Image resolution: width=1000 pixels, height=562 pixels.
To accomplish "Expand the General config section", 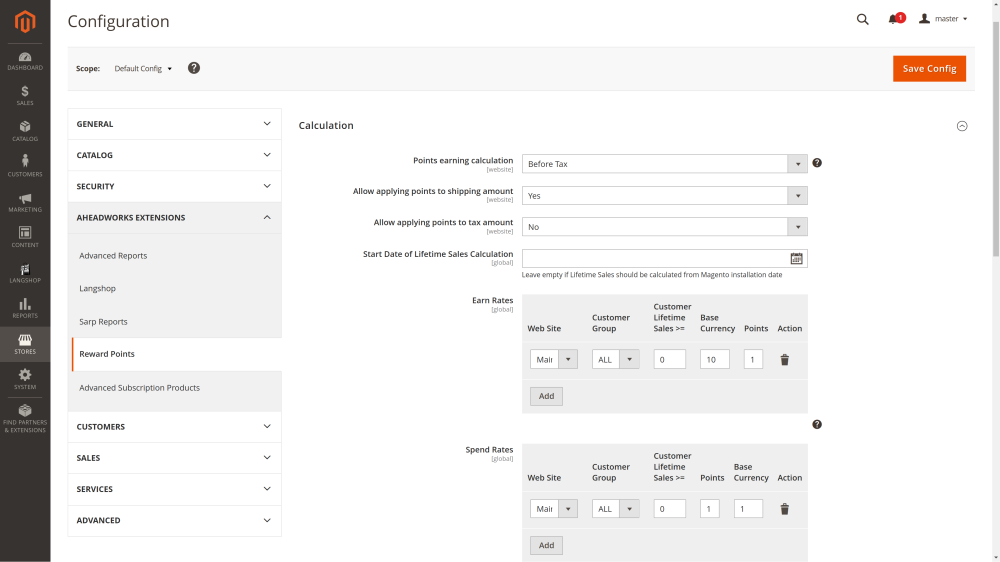I will pyautogui.click(x=174, y=124).
